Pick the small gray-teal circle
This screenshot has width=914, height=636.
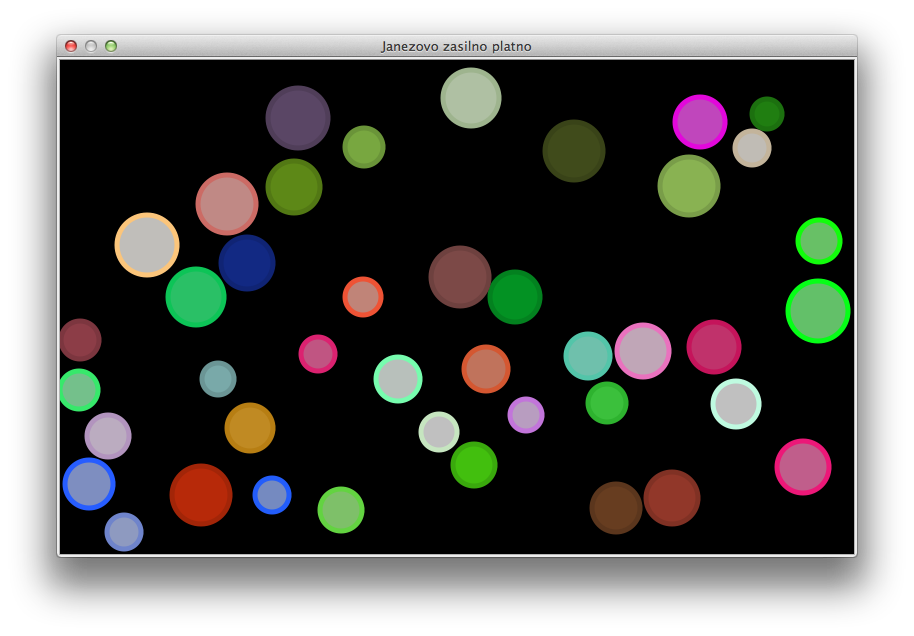[x=218, y=379]
